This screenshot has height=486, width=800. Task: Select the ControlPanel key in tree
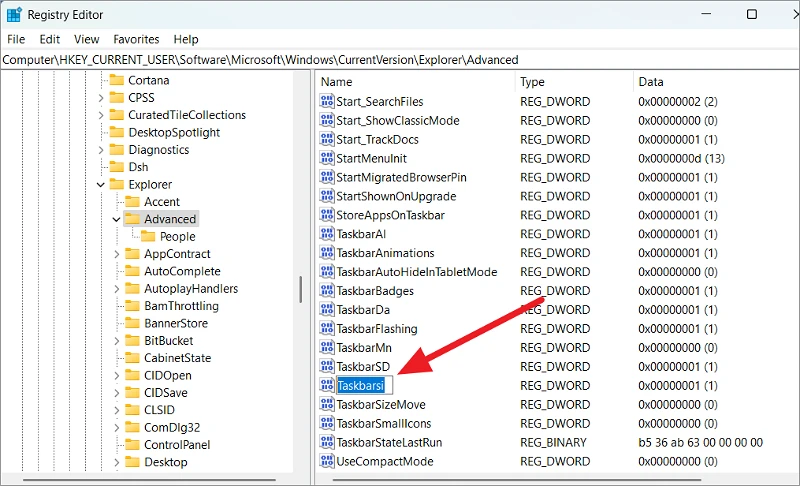[176, 445]
